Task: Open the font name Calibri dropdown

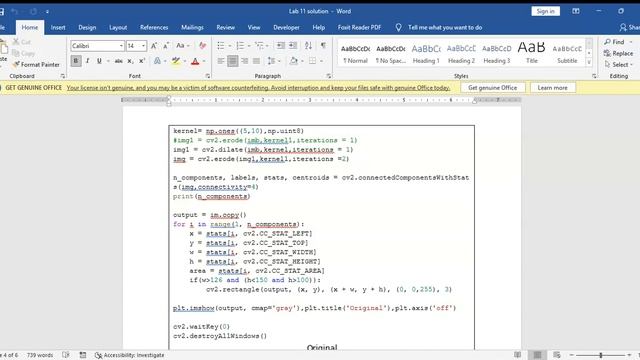Action: [121, 46]
